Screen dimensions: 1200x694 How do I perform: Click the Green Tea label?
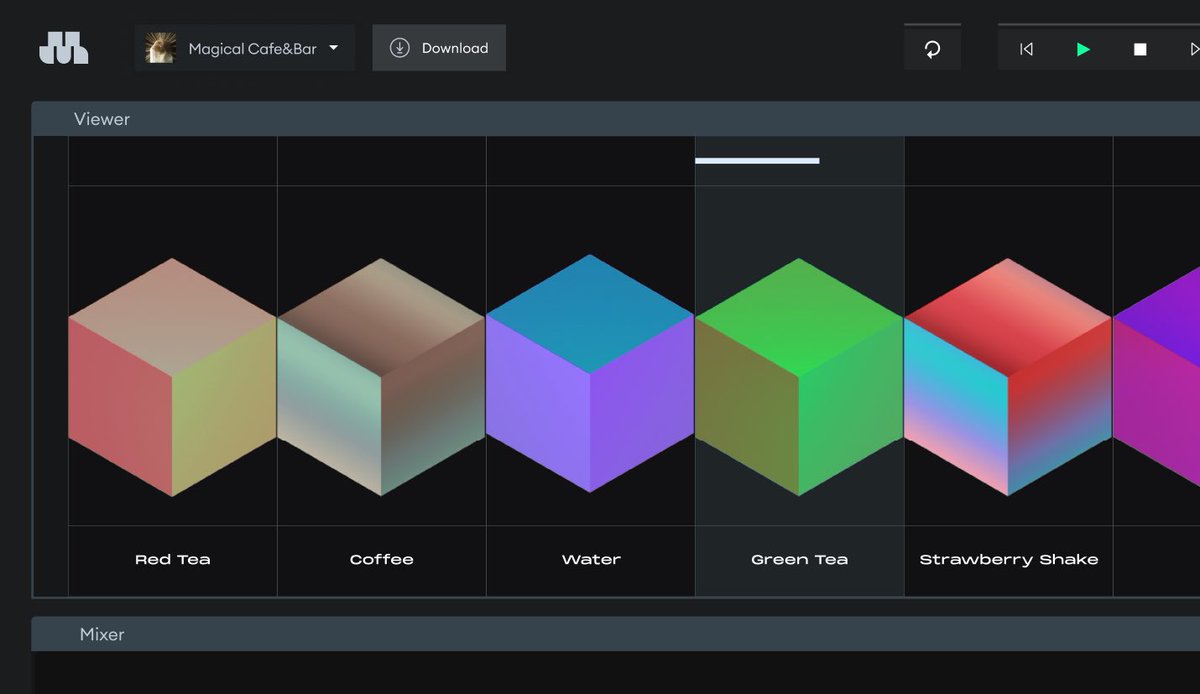click(x=799, y=560)
